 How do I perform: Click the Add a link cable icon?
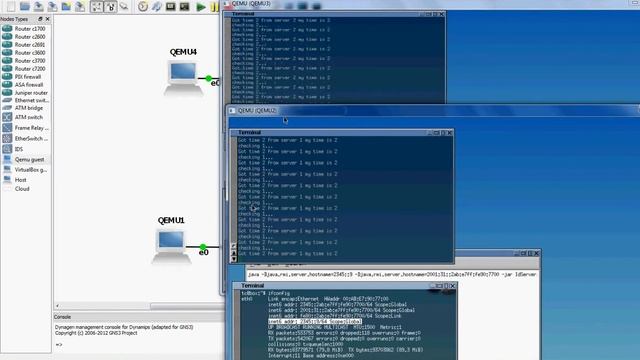[x=124, y=7]
